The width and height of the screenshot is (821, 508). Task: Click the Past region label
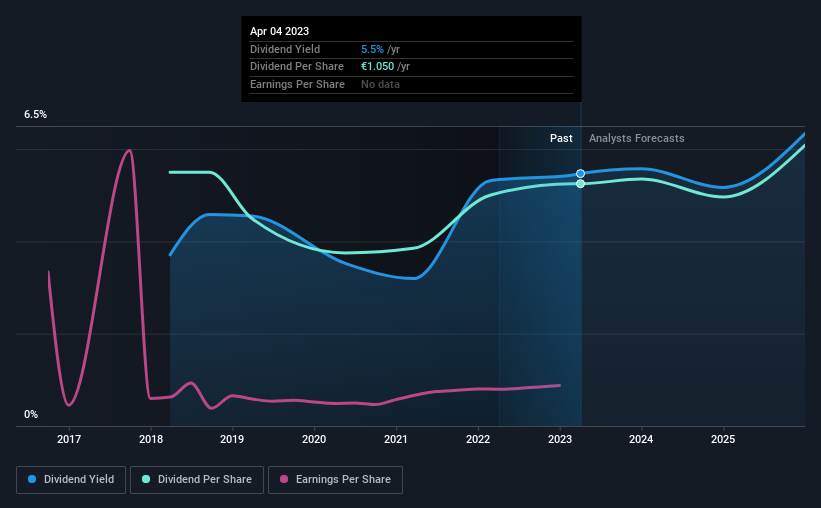click(561, 138)
